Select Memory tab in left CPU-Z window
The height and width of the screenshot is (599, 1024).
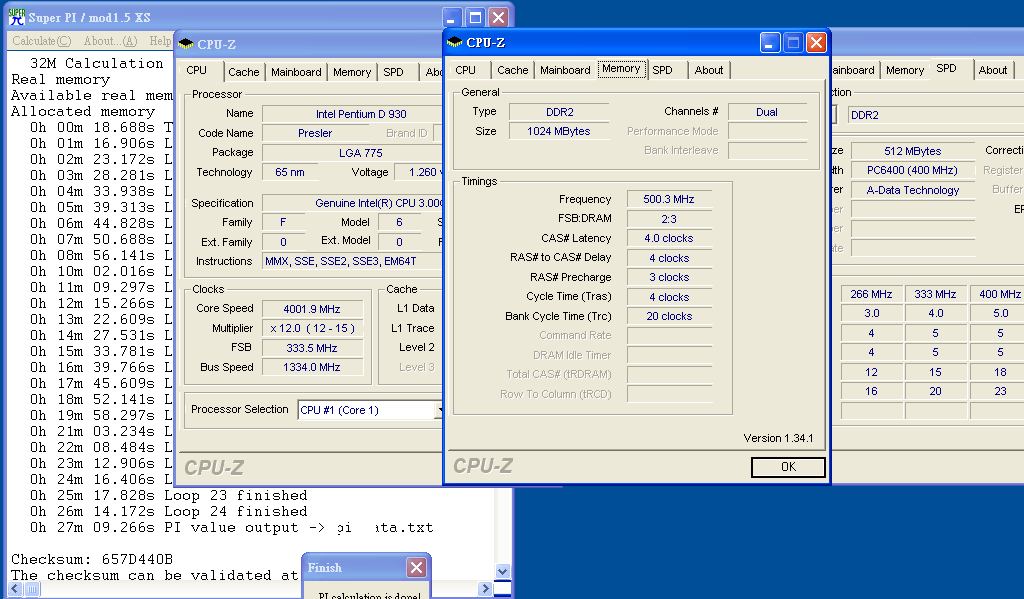pyautogui.click(x=352, y=72)
